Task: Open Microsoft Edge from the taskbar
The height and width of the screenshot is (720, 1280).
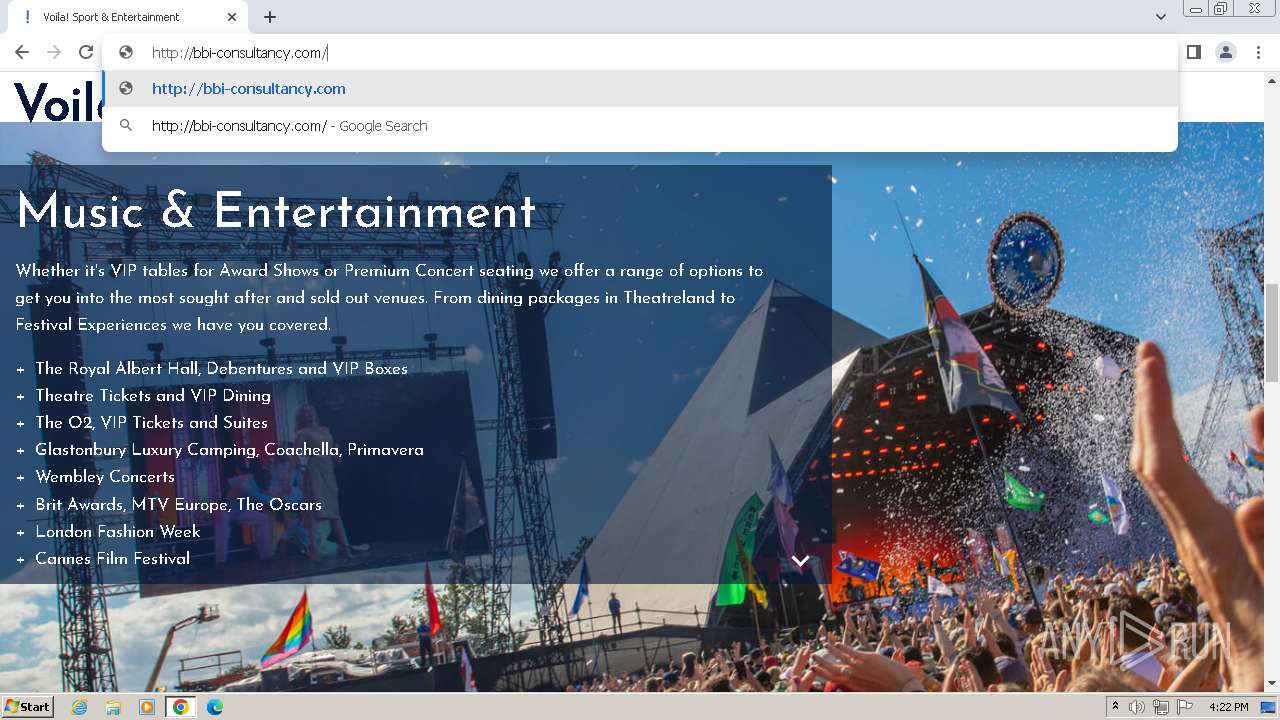Action: [x=214, y=707]
